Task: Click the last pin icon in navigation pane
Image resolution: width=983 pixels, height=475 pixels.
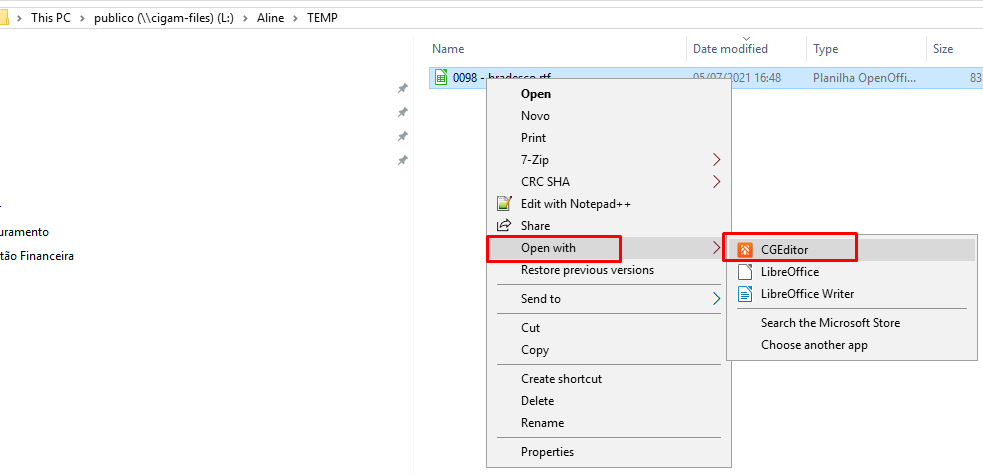Action: (403, 160)
